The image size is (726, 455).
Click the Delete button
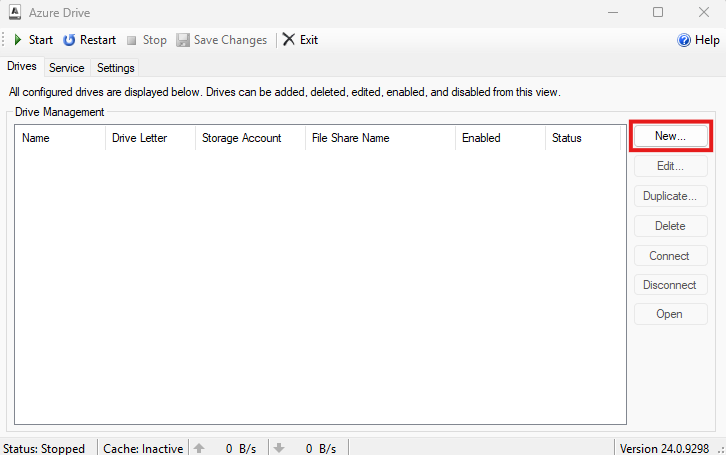670,226
